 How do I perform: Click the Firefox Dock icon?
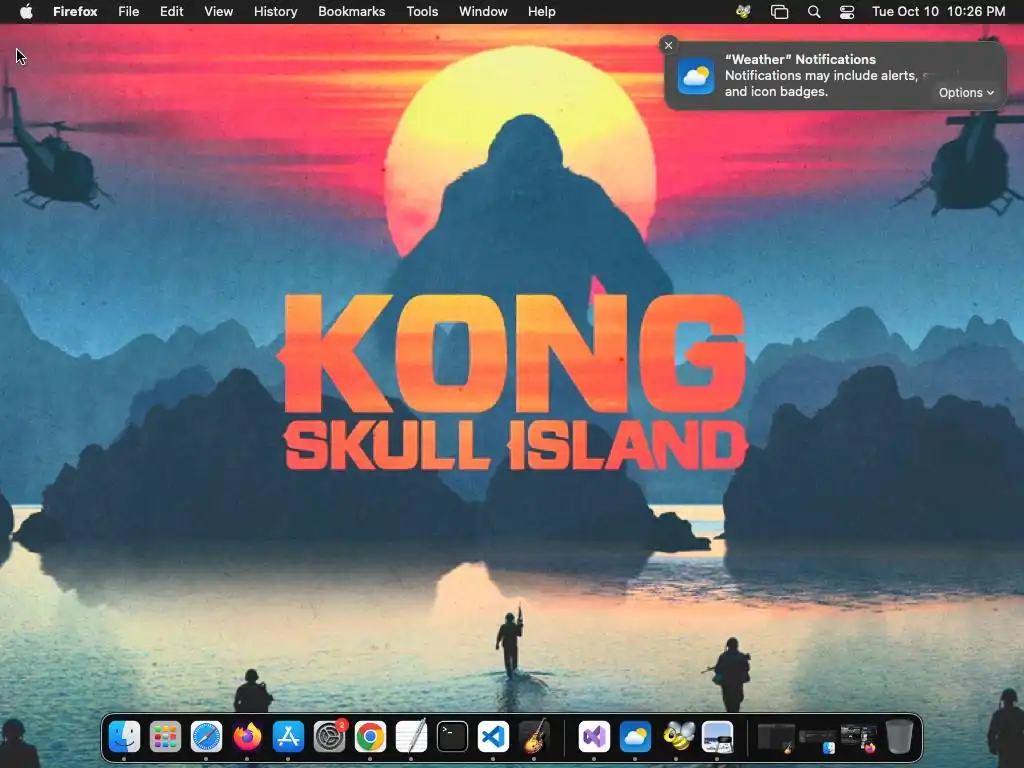click(x=248, y=737)
